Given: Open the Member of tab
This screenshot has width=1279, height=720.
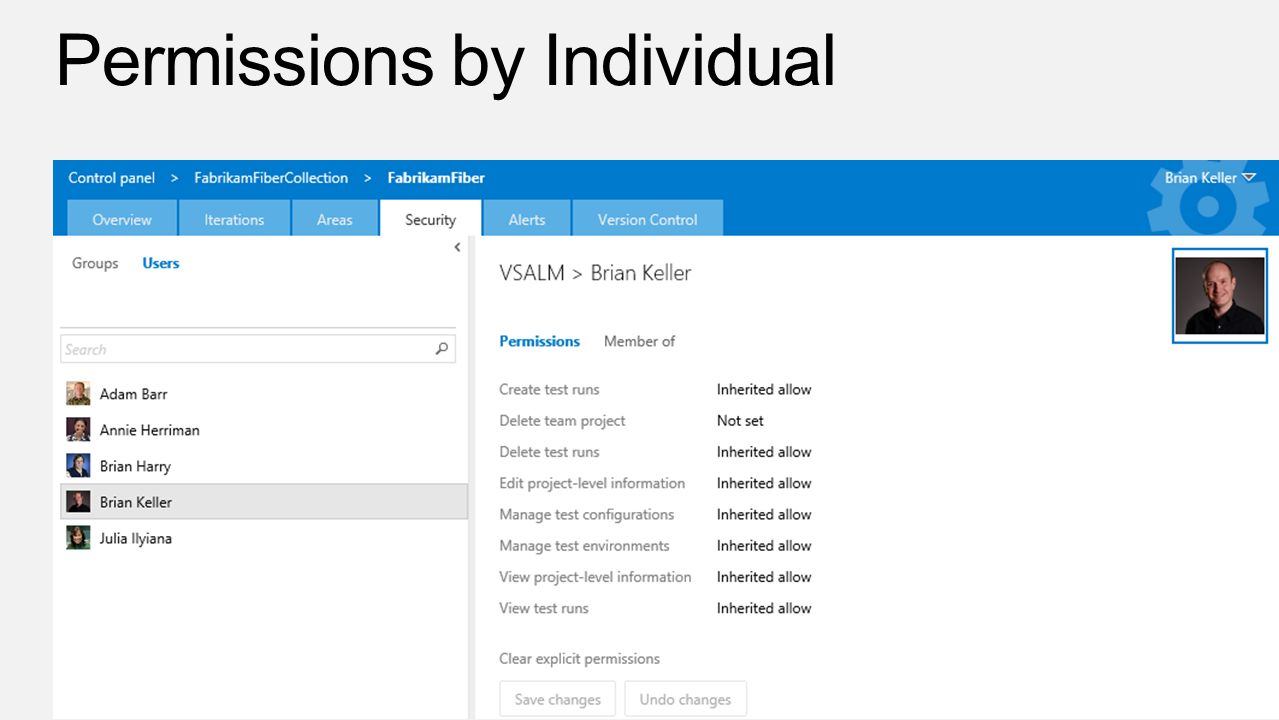Looking at the screenshot, I should pos(639,341).
